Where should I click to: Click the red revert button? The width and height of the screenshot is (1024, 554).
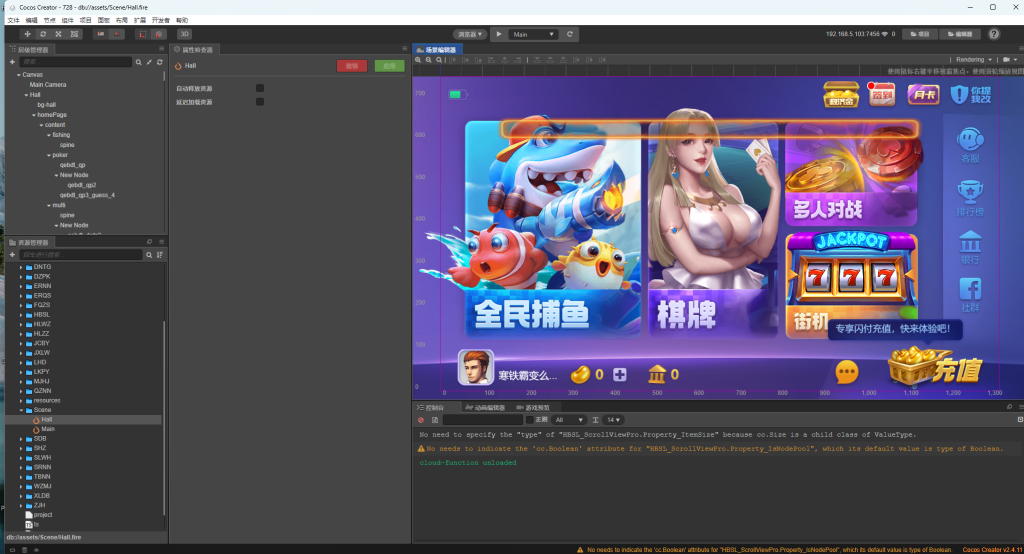click(352, 66)
